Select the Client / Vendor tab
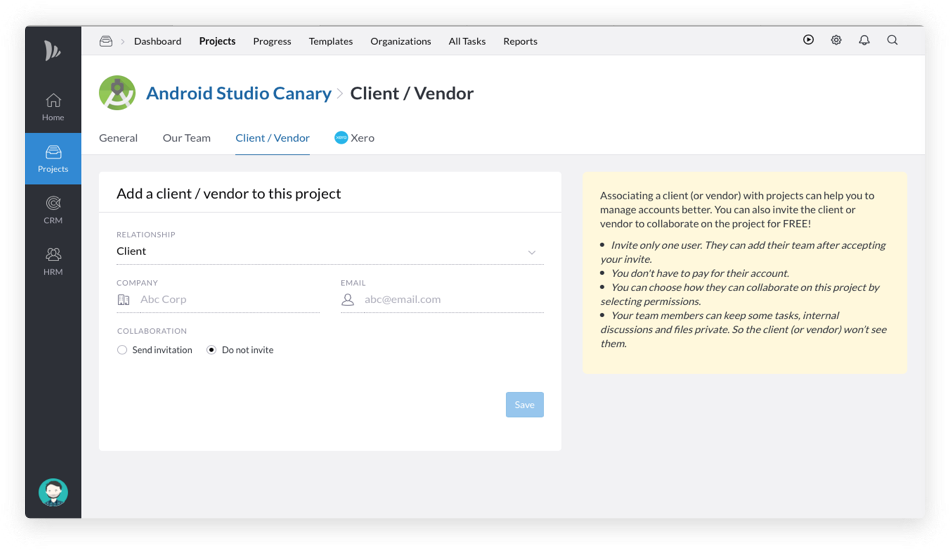The height and width of the screenshot is (550, 950). (x=273, y=138)
